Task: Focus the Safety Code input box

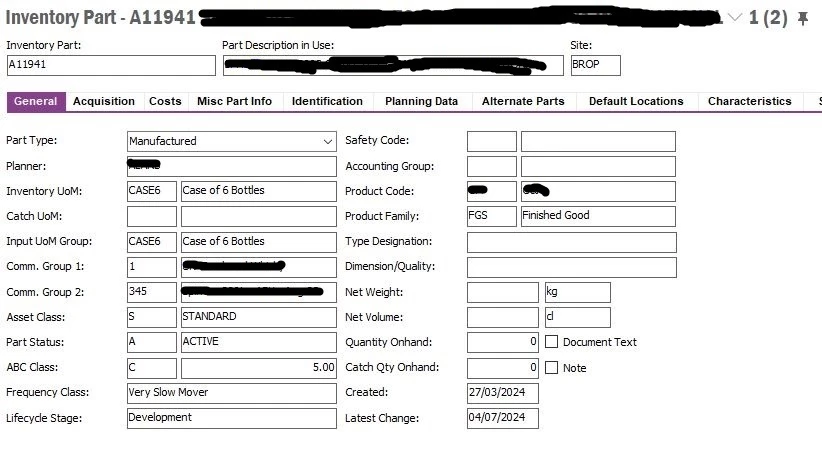Action: [x=492, y=142]
